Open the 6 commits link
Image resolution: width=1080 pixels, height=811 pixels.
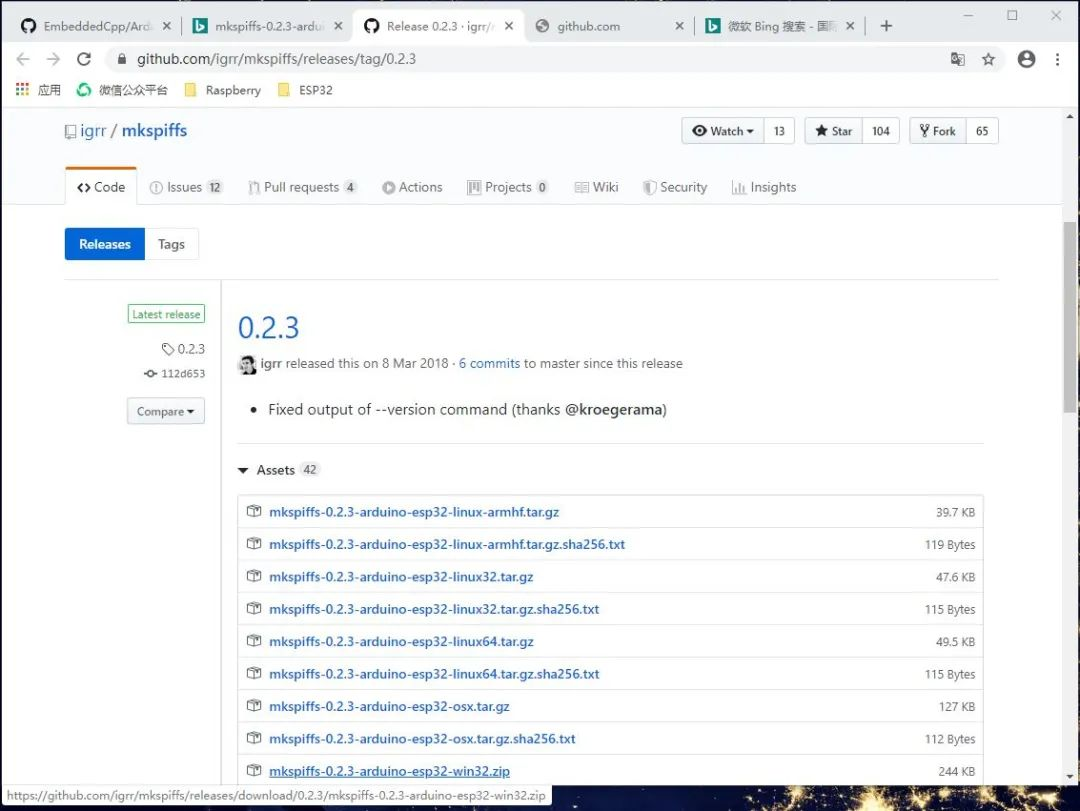(490, 363)
